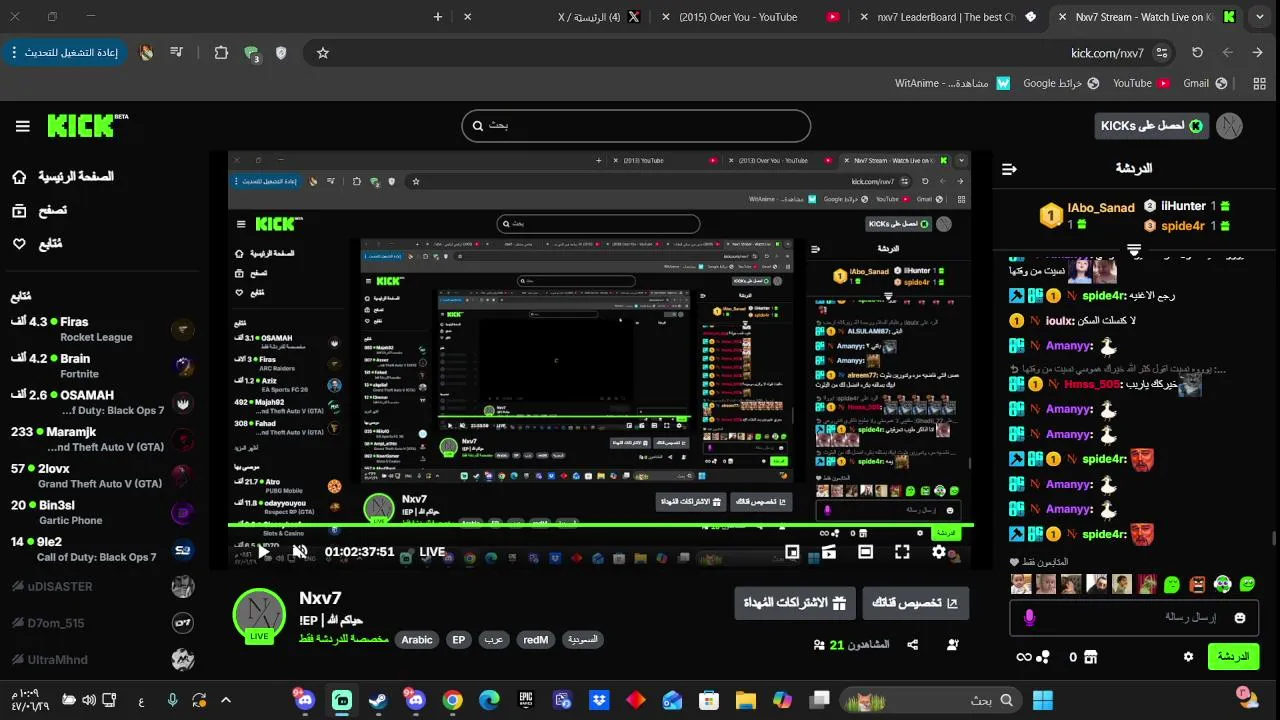Screen dimensions: 1280x720
Task: Share the stream via share icon
Action: [912, 645]
